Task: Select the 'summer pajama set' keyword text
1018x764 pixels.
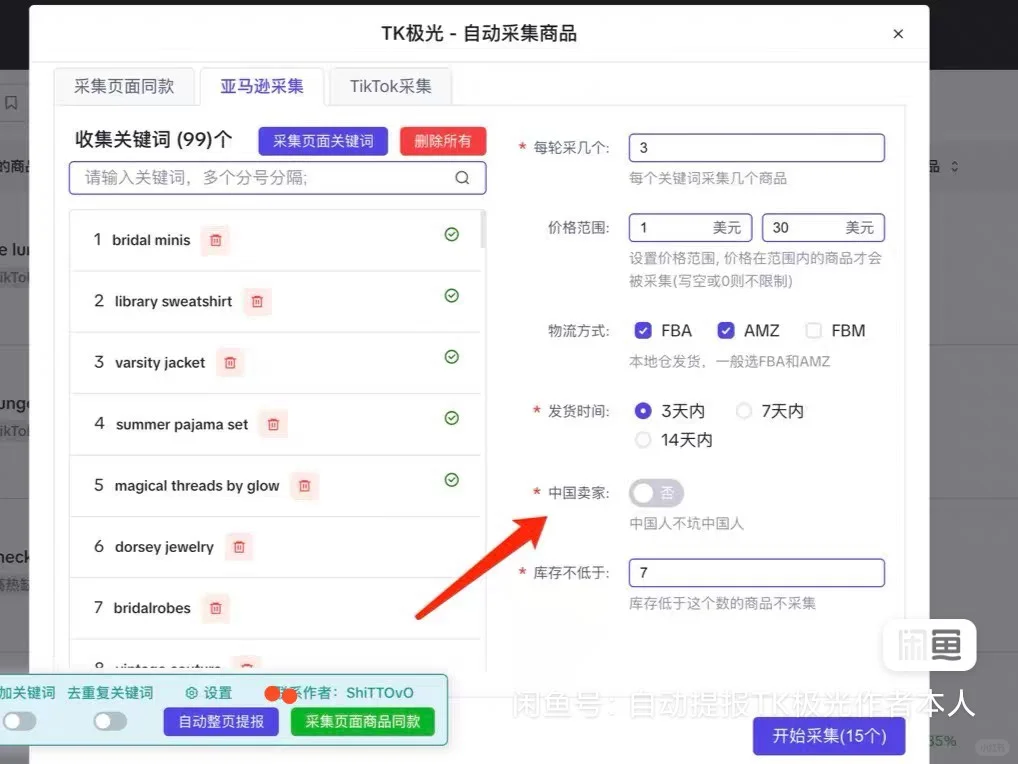Action: 182,425
